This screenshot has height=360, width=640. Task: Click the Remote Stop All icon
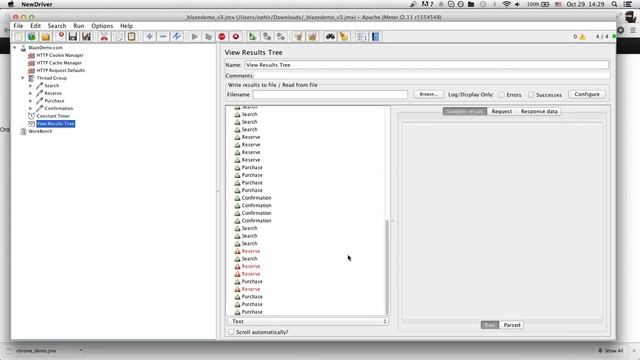pyautogui.click(x=267, y=37)
